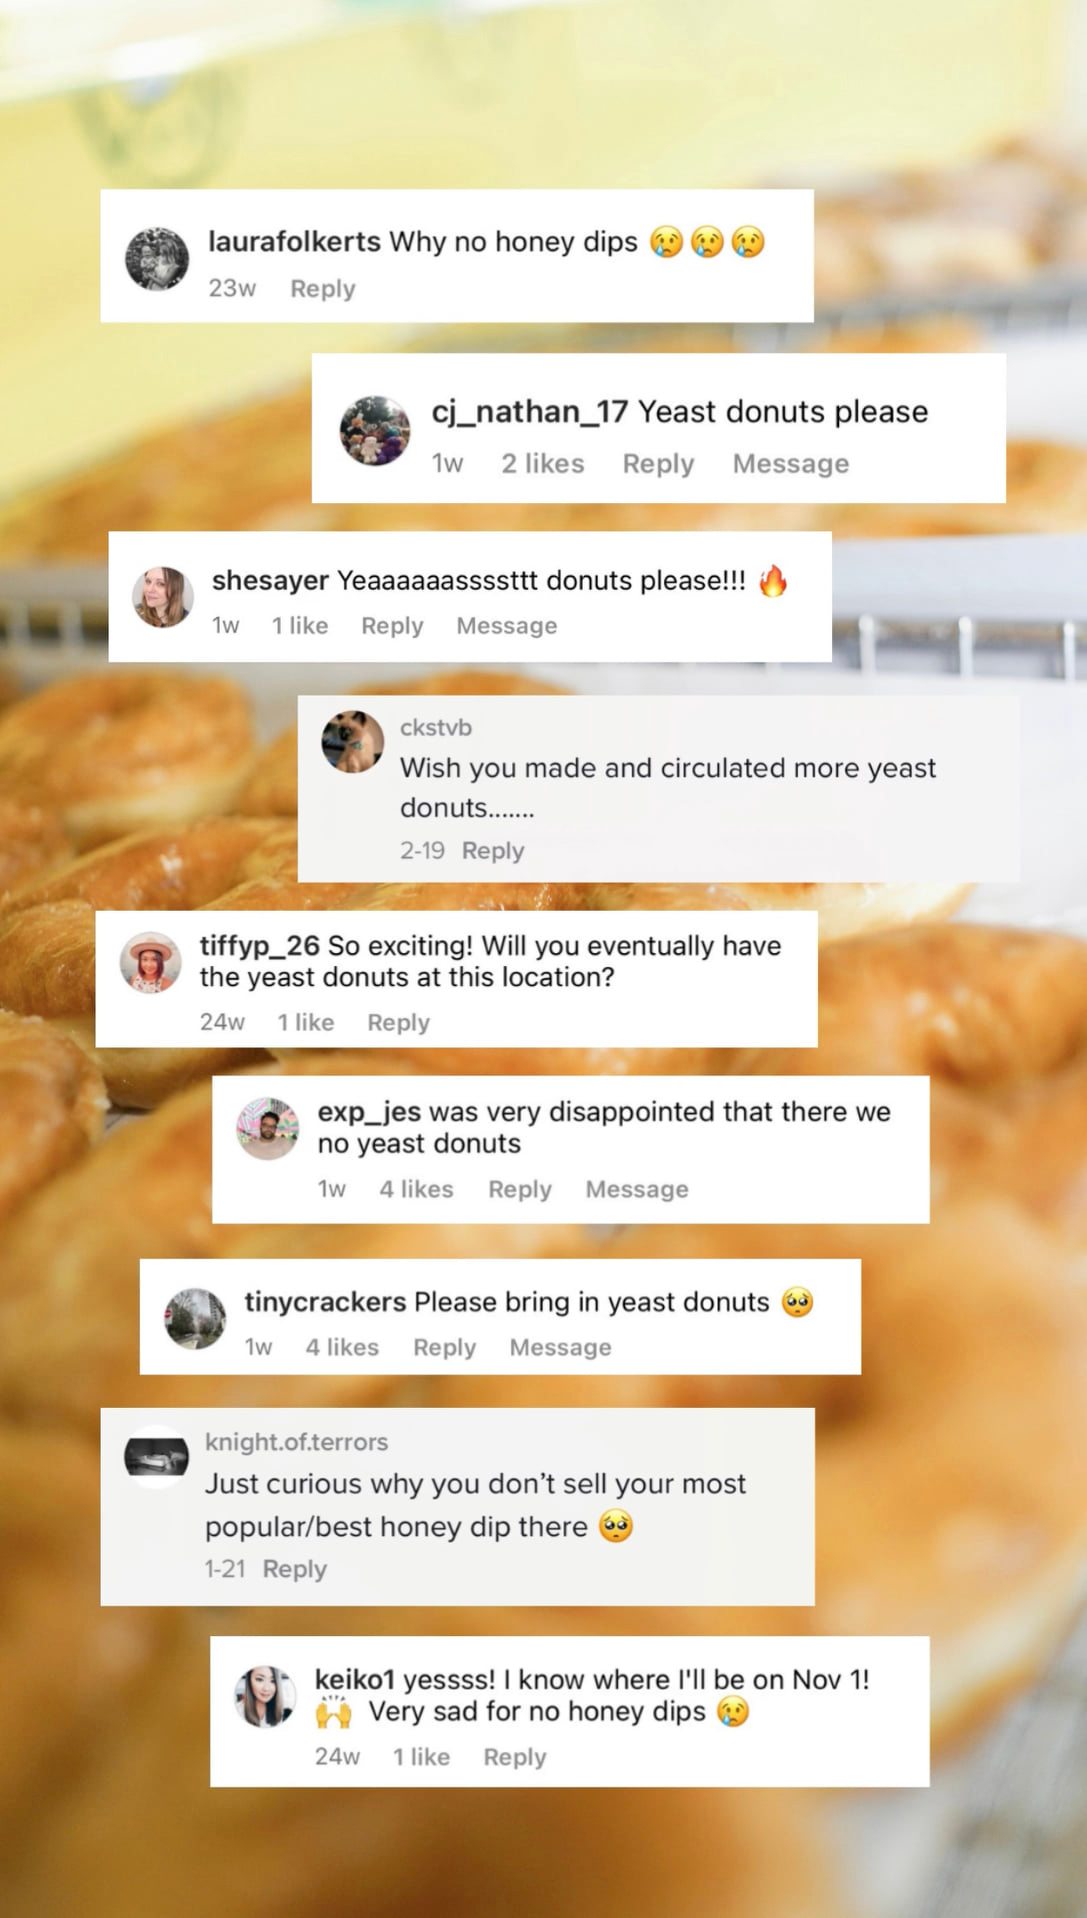The image size is (1087, 1918).
Task: Tap cj_nathan_17 avatar image
Action: 375,430
